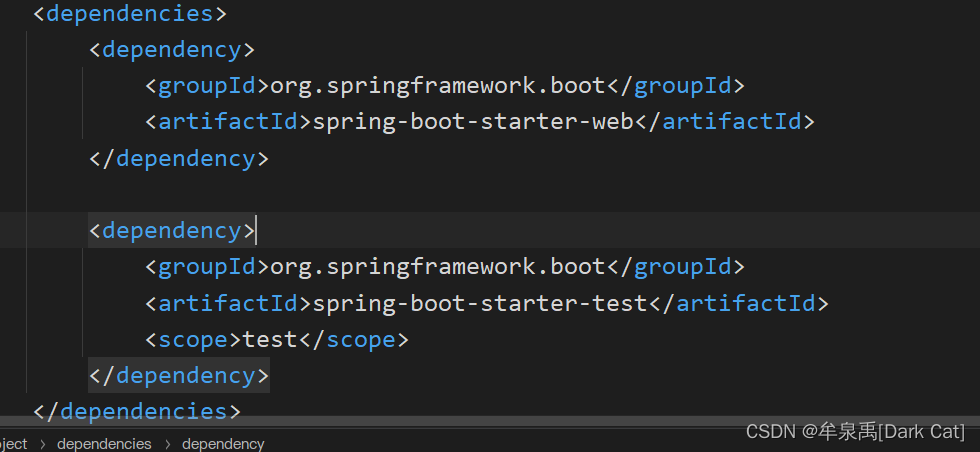Click breadcrumb chevron before dependency
Image resolution: width=980 pixels, height=452 pixels.
[x=167, y=443]
